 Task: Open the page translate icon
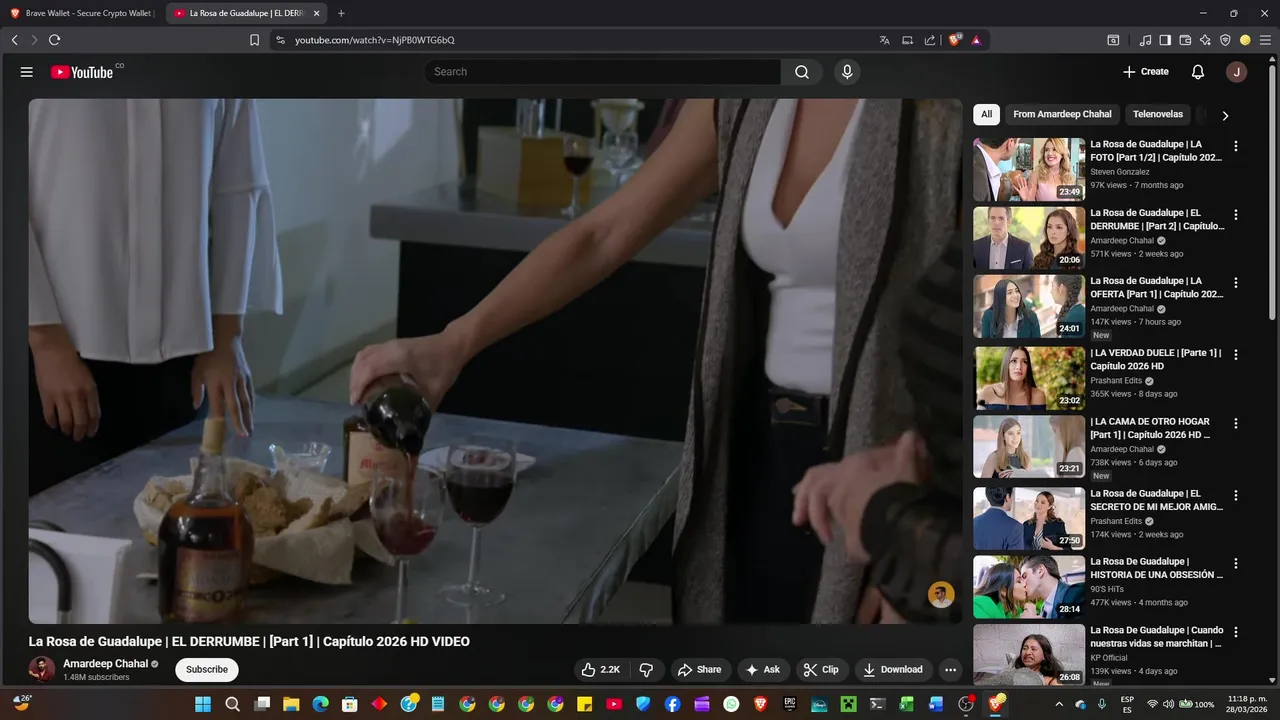pos(884,40)
